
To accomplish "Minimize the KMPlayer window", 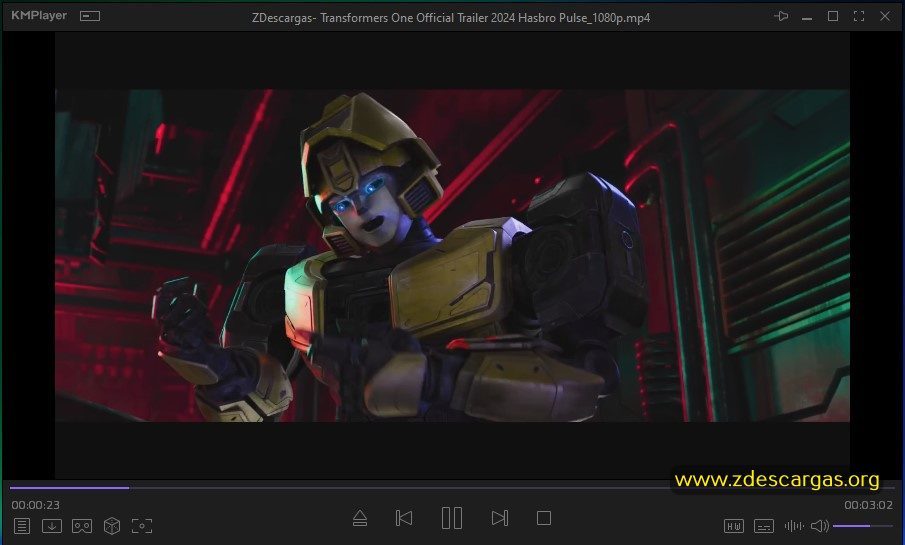I will tap(807, 18).
